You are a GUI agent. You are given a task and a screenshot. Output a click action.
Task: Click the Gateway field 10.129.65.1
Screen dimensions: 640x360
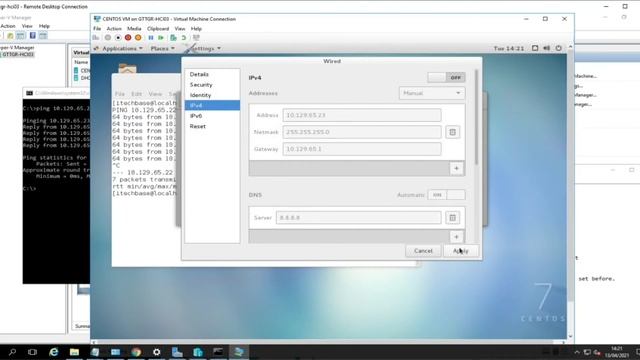[362, 149]
